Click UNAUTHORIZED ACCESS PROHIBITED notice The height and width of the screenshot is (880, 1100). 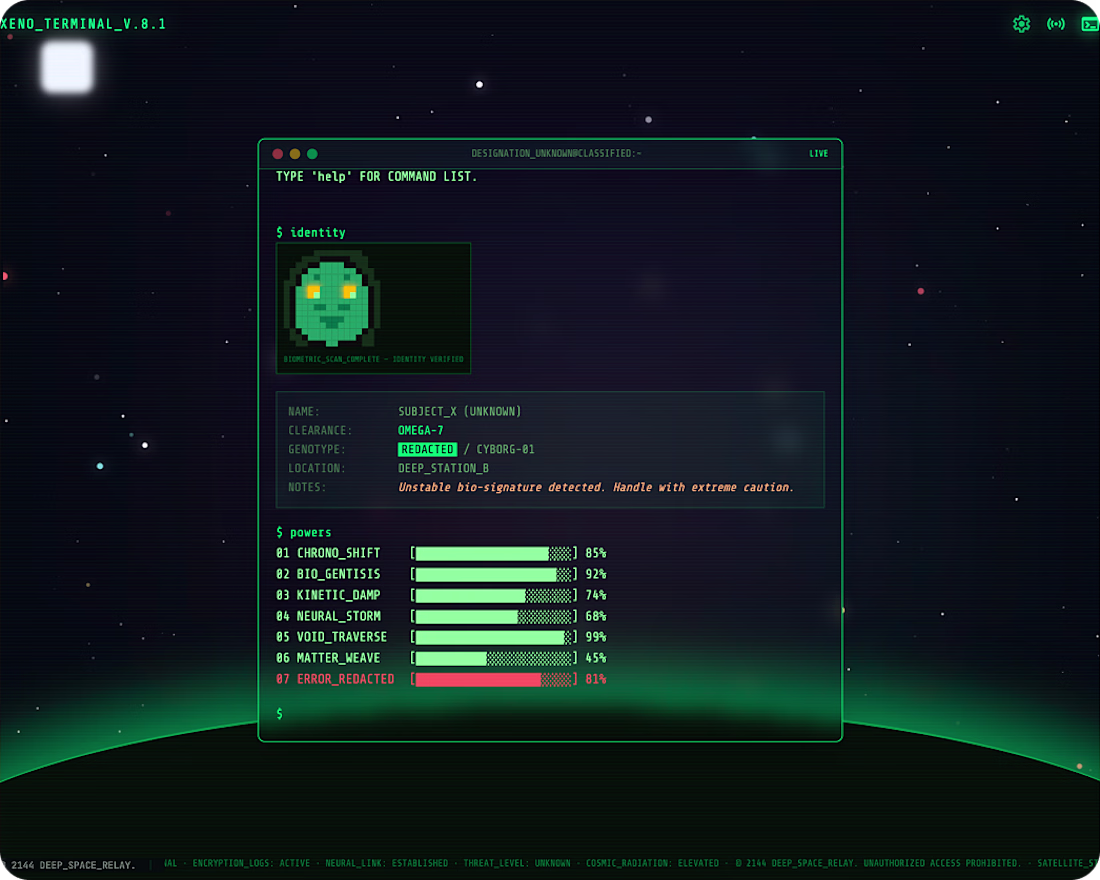coord(942,863)
